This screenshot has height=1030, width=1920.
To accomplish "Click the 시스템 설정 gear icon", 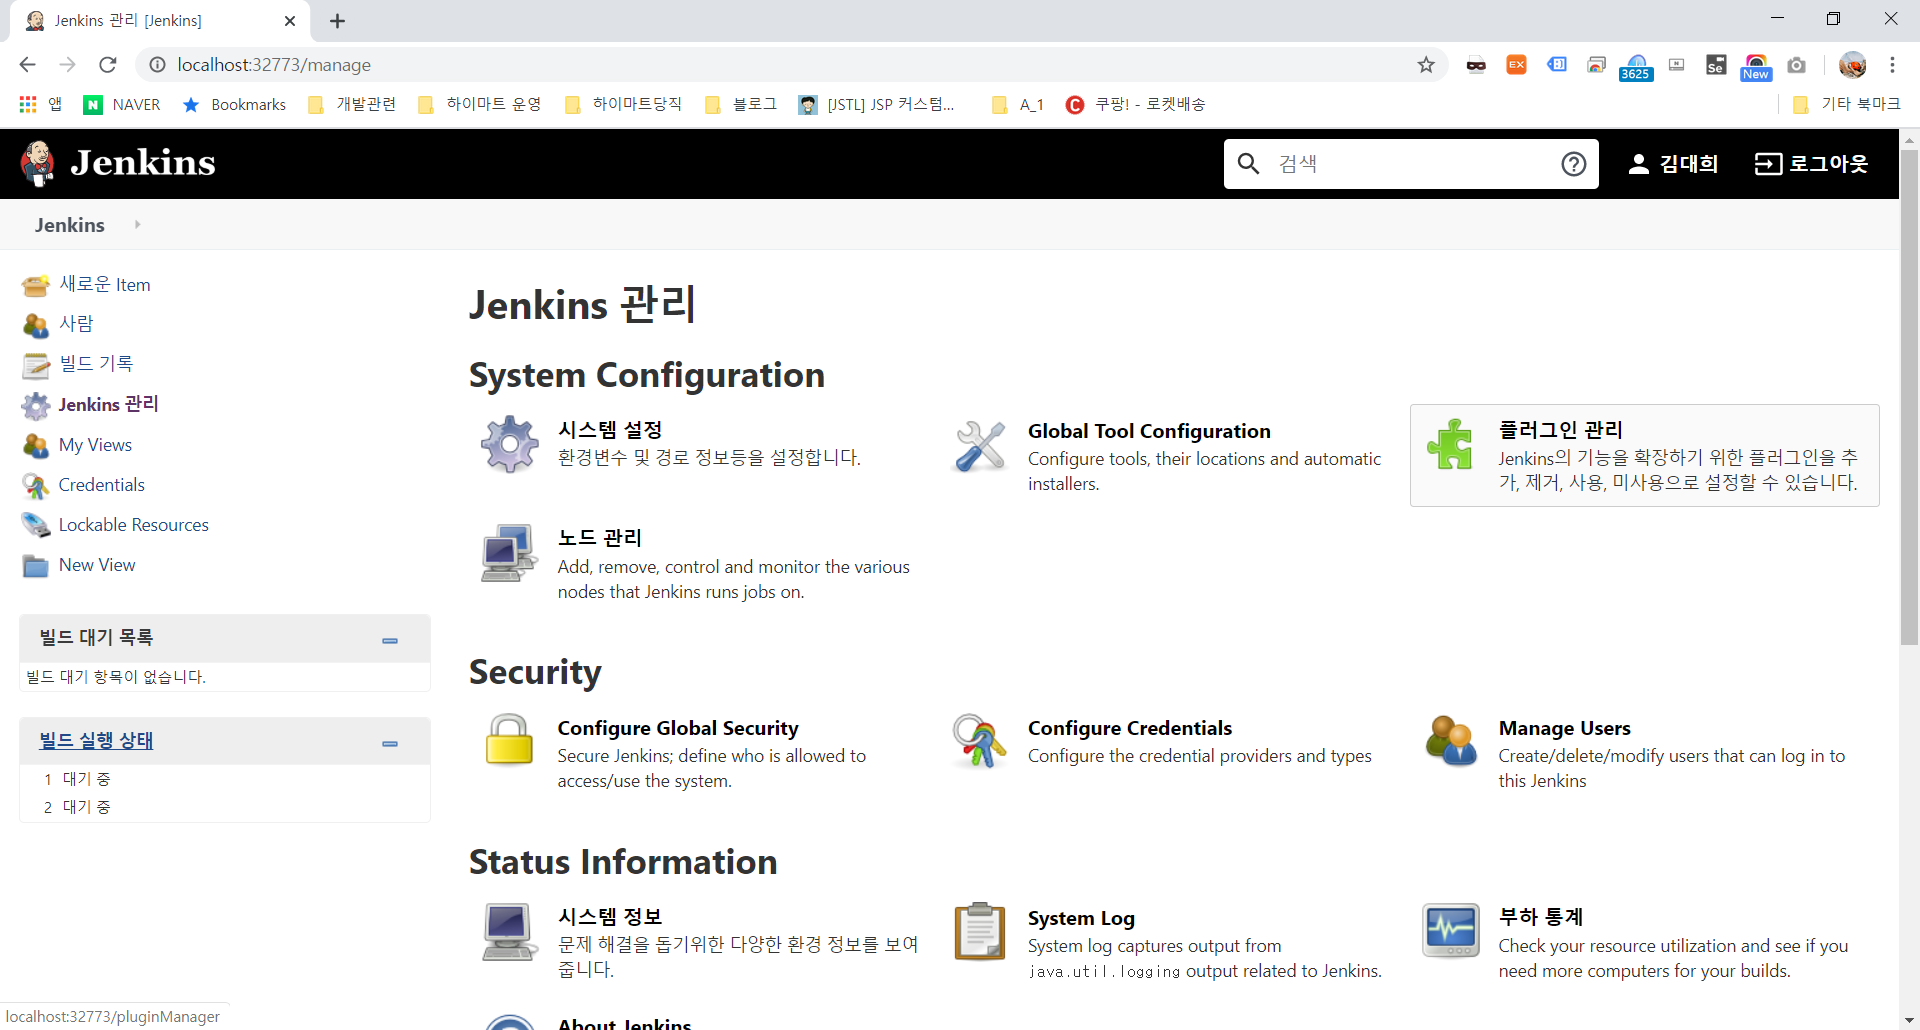I will coord(509,444).
